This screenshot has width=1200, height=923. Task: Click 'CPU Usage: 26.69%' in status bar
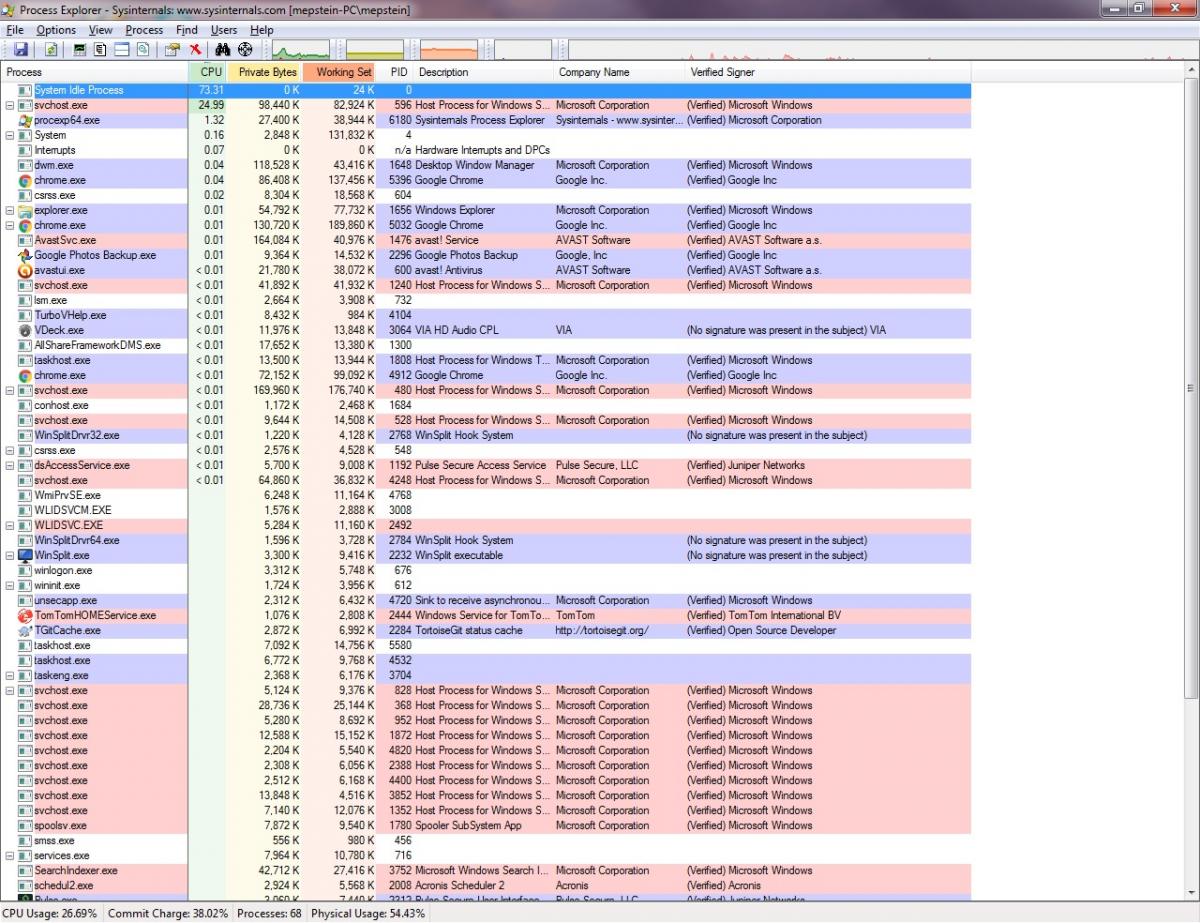pos(50,913)
